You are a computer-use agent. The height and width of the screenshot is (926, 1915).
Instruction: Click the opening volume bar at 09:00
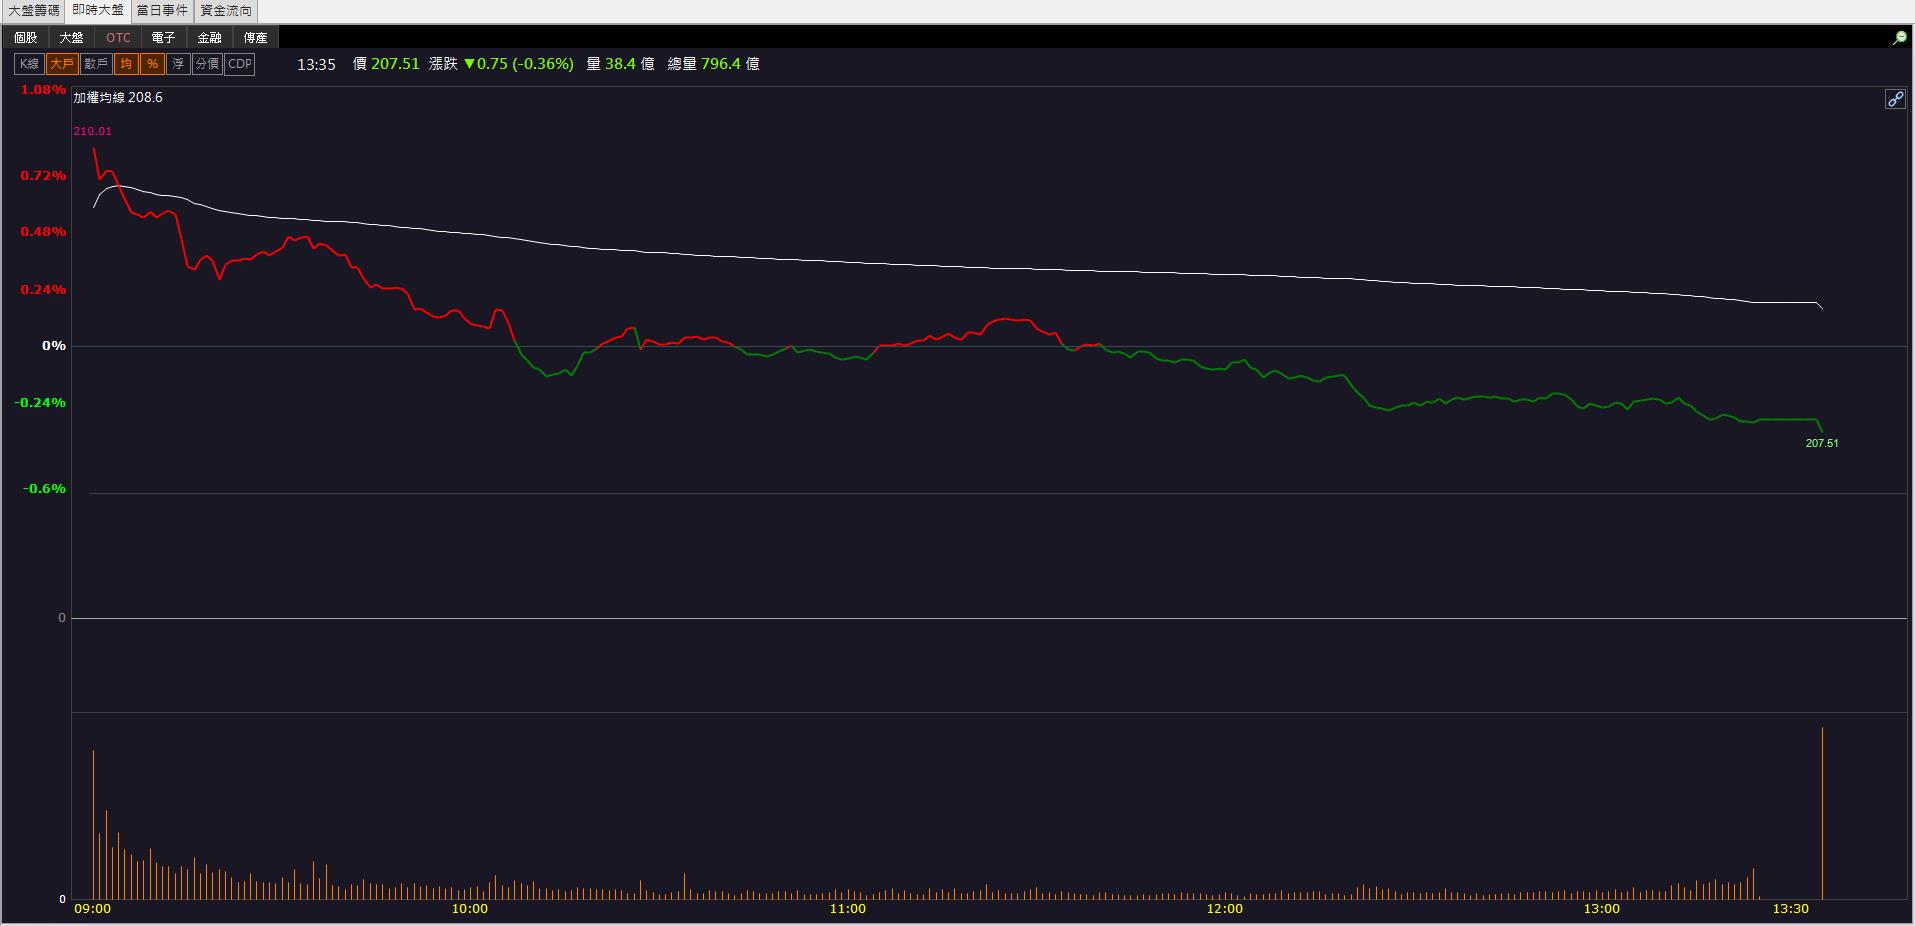pyautogui.click(x=93, y=825)
